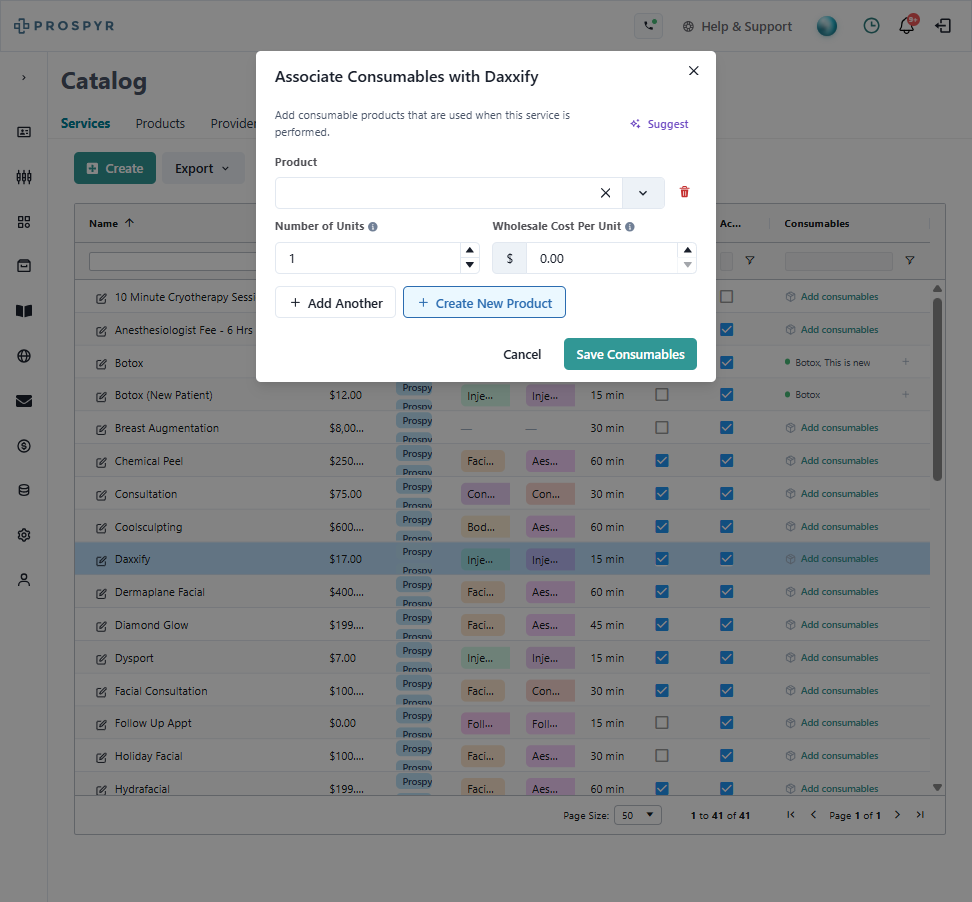The height and width of the screenshot is (902, 972).
Task: Expand the left sidebar with chevron
Action: [x=24, y=77]
